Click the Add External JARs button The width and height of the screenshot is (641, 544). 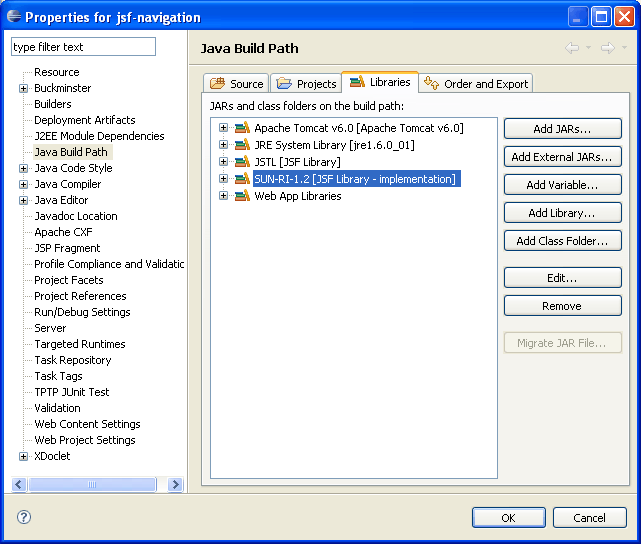point(563,157)
